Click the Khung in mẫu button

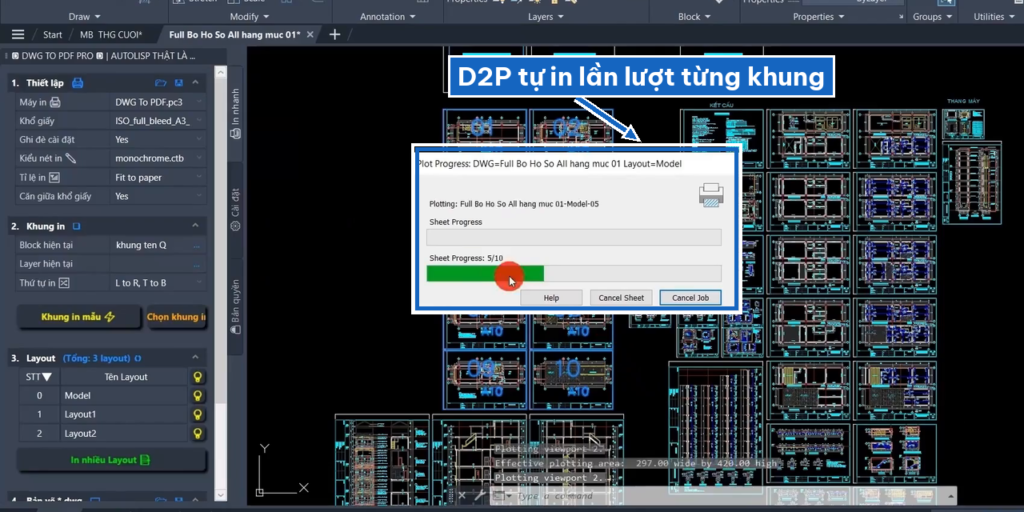tap(78, 317)
